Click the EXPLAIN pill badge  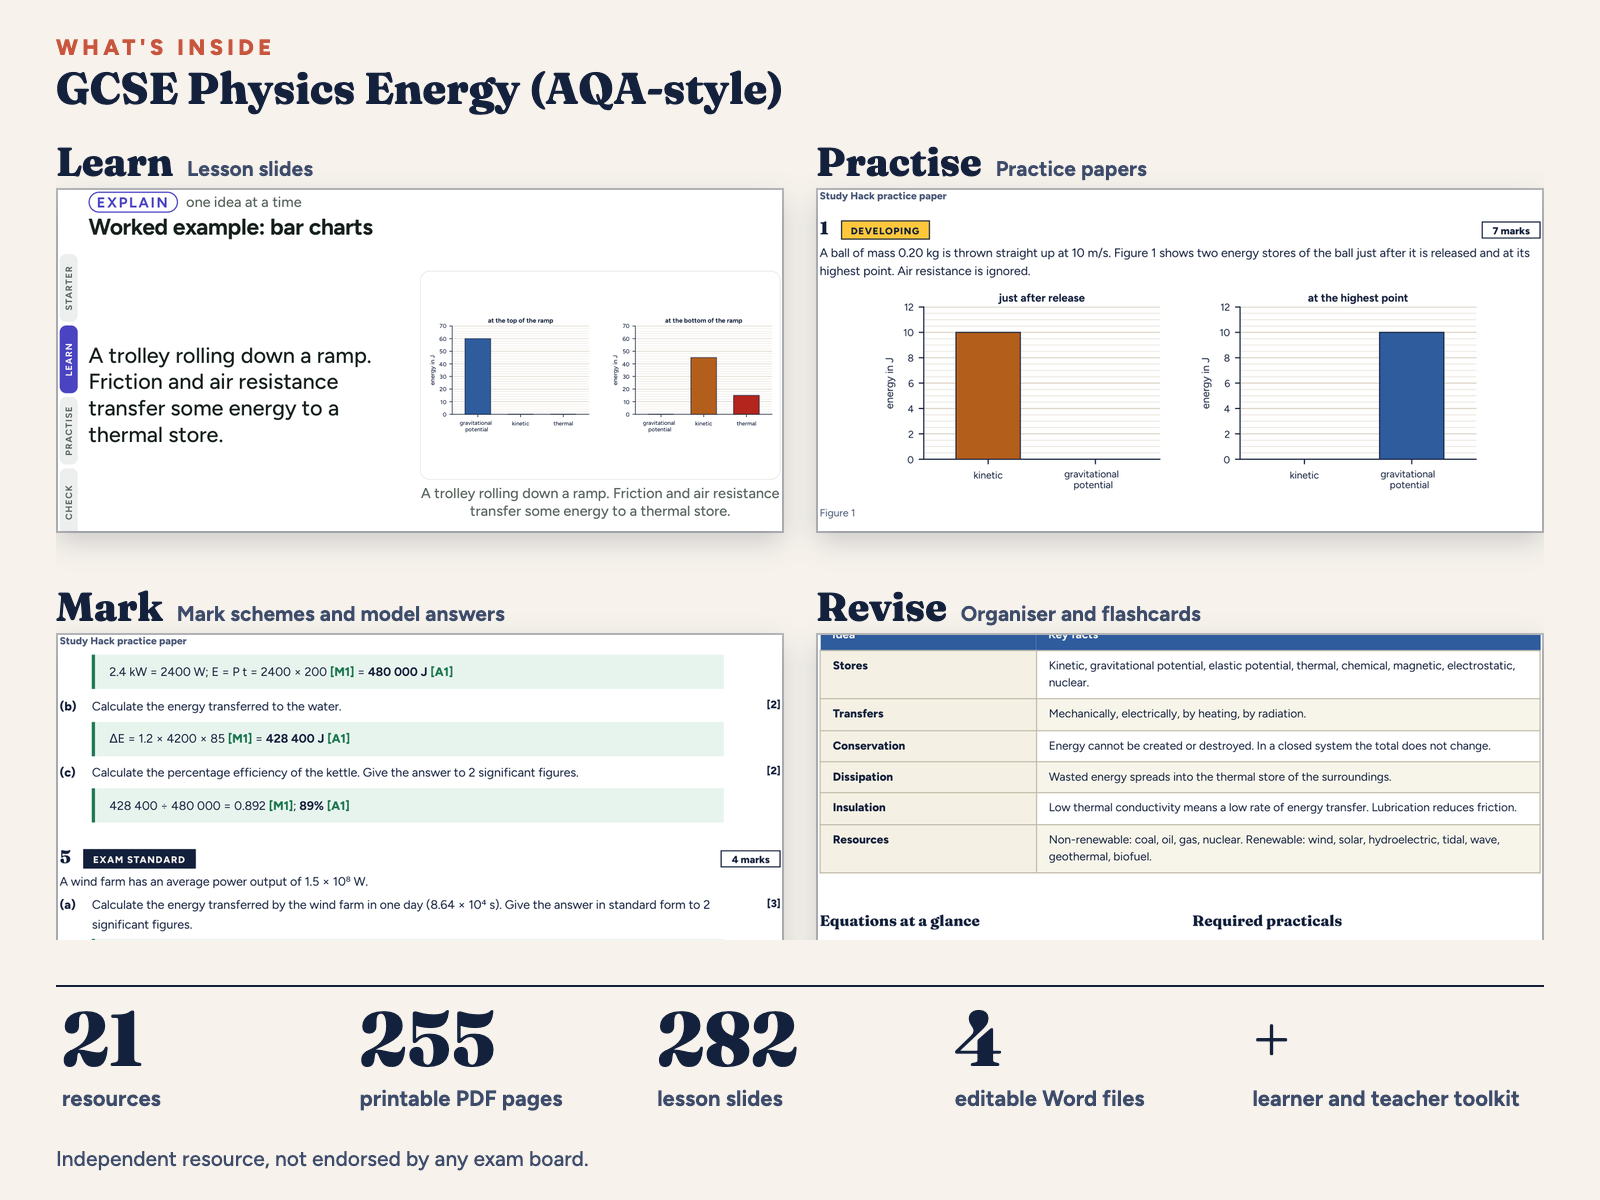[x=133, y=202]
